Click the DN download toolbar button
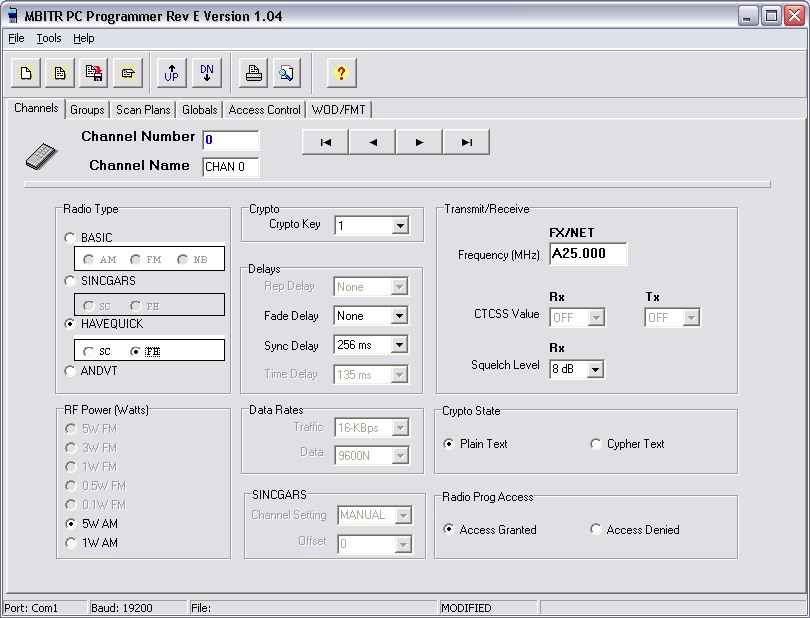 coord(206,73)
